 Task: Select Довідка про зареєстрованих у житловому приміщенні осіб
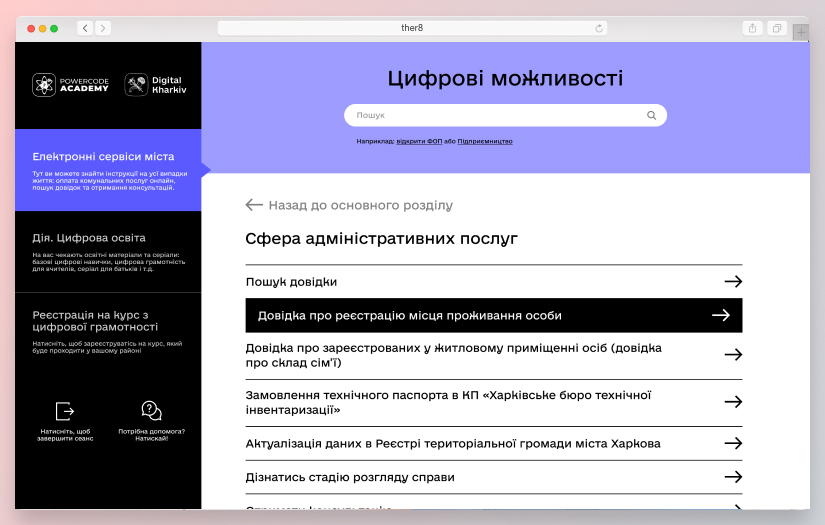(494, 355)
